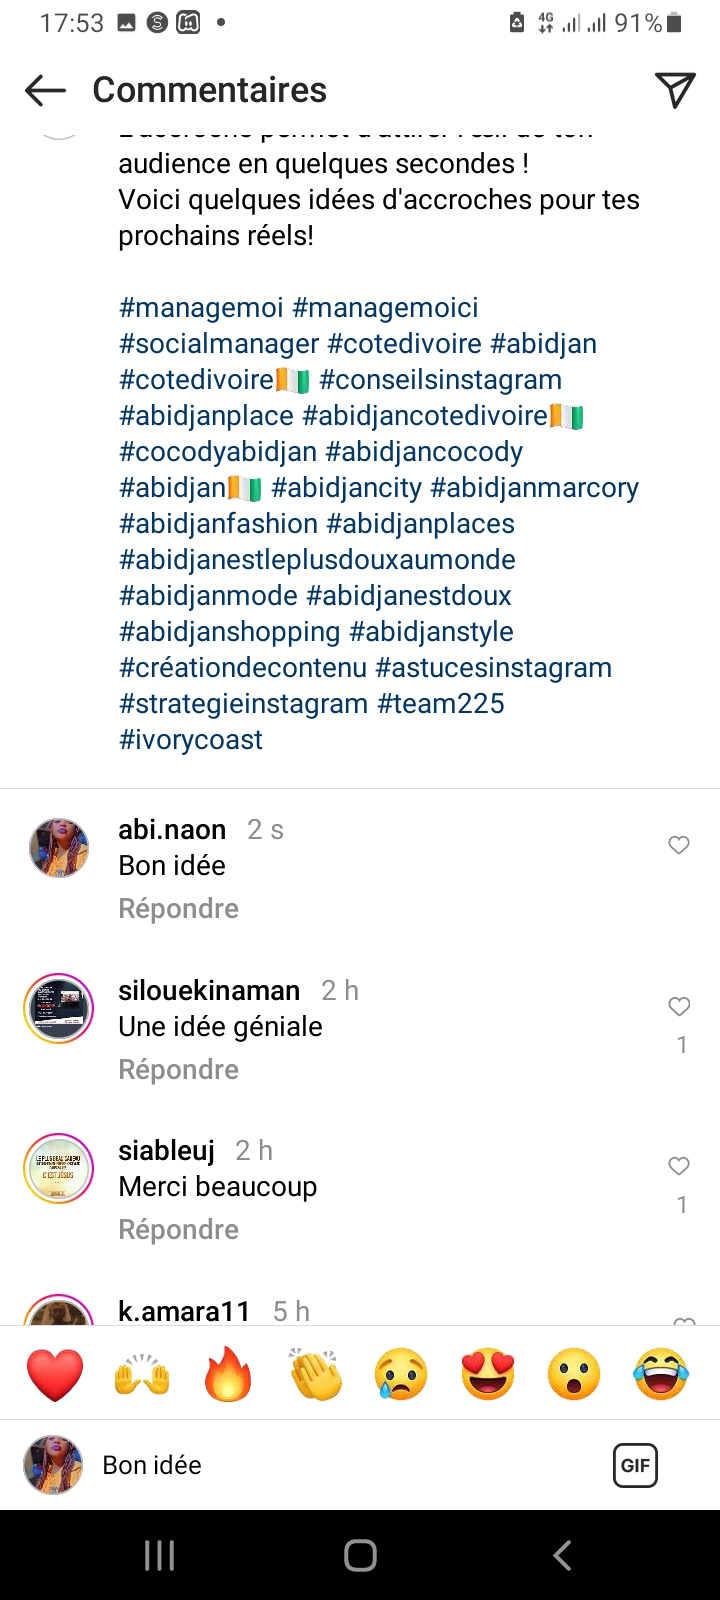The height and width of the screenshot is (1600, 720).
Task: Tap Répondre under siableuj's comment
Action: pos(178,1230)
